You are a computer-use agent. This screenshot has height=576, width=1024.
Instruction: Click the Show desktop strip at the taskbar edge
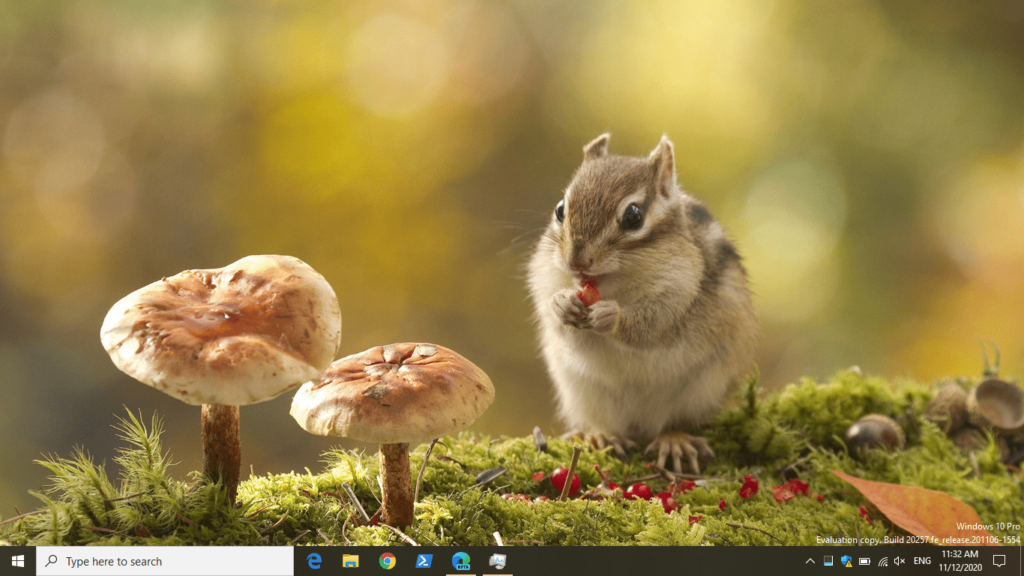[1021, 561]
